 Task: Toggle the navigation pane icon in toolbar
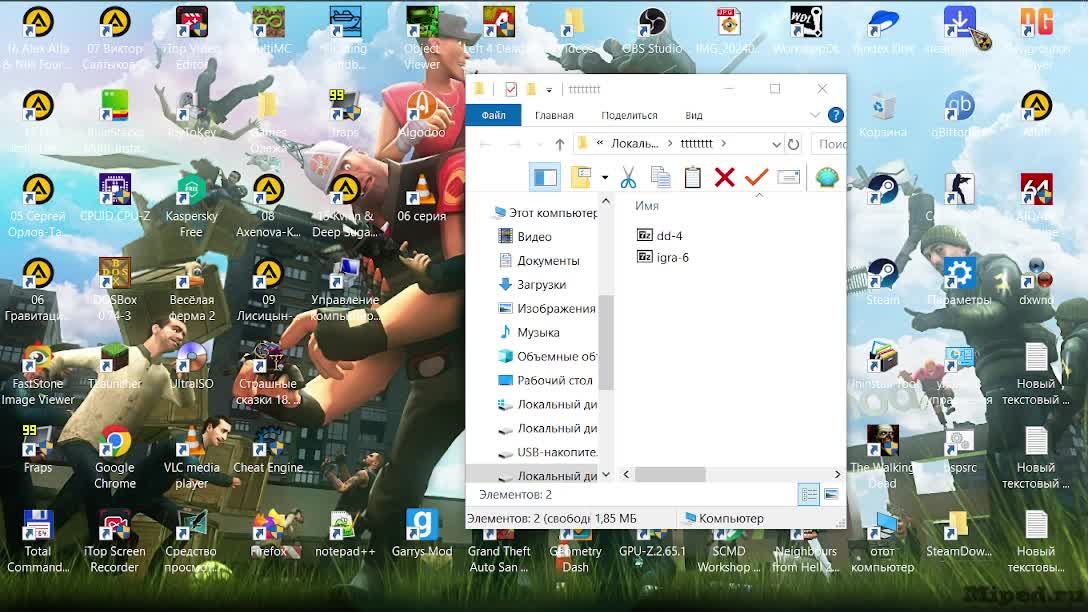click(545, 178)
